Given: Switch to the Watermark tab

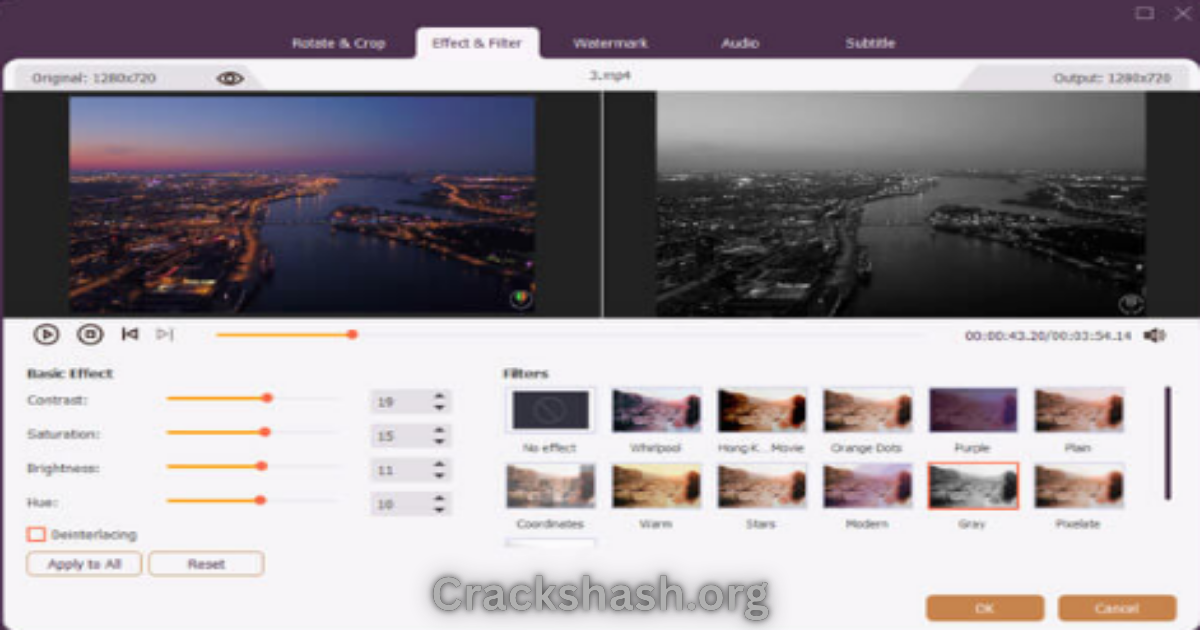Looking at the screenshot, I should [610, 43].
